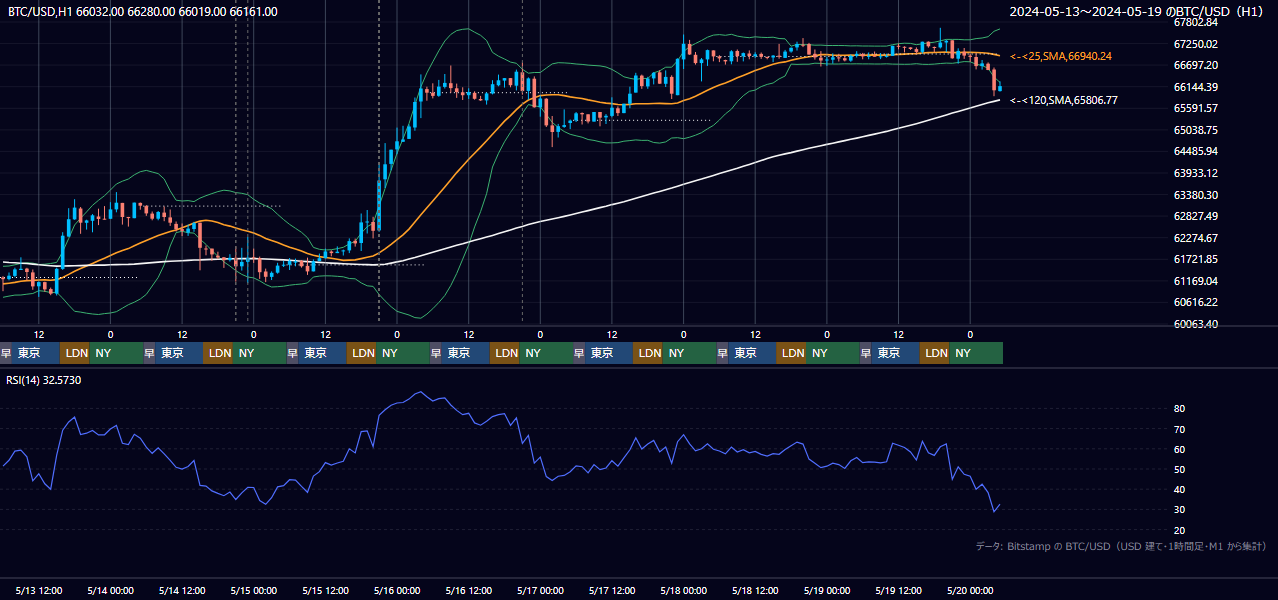Click RSI scale level 70
1278x600 pixels.
[1179, 429]
